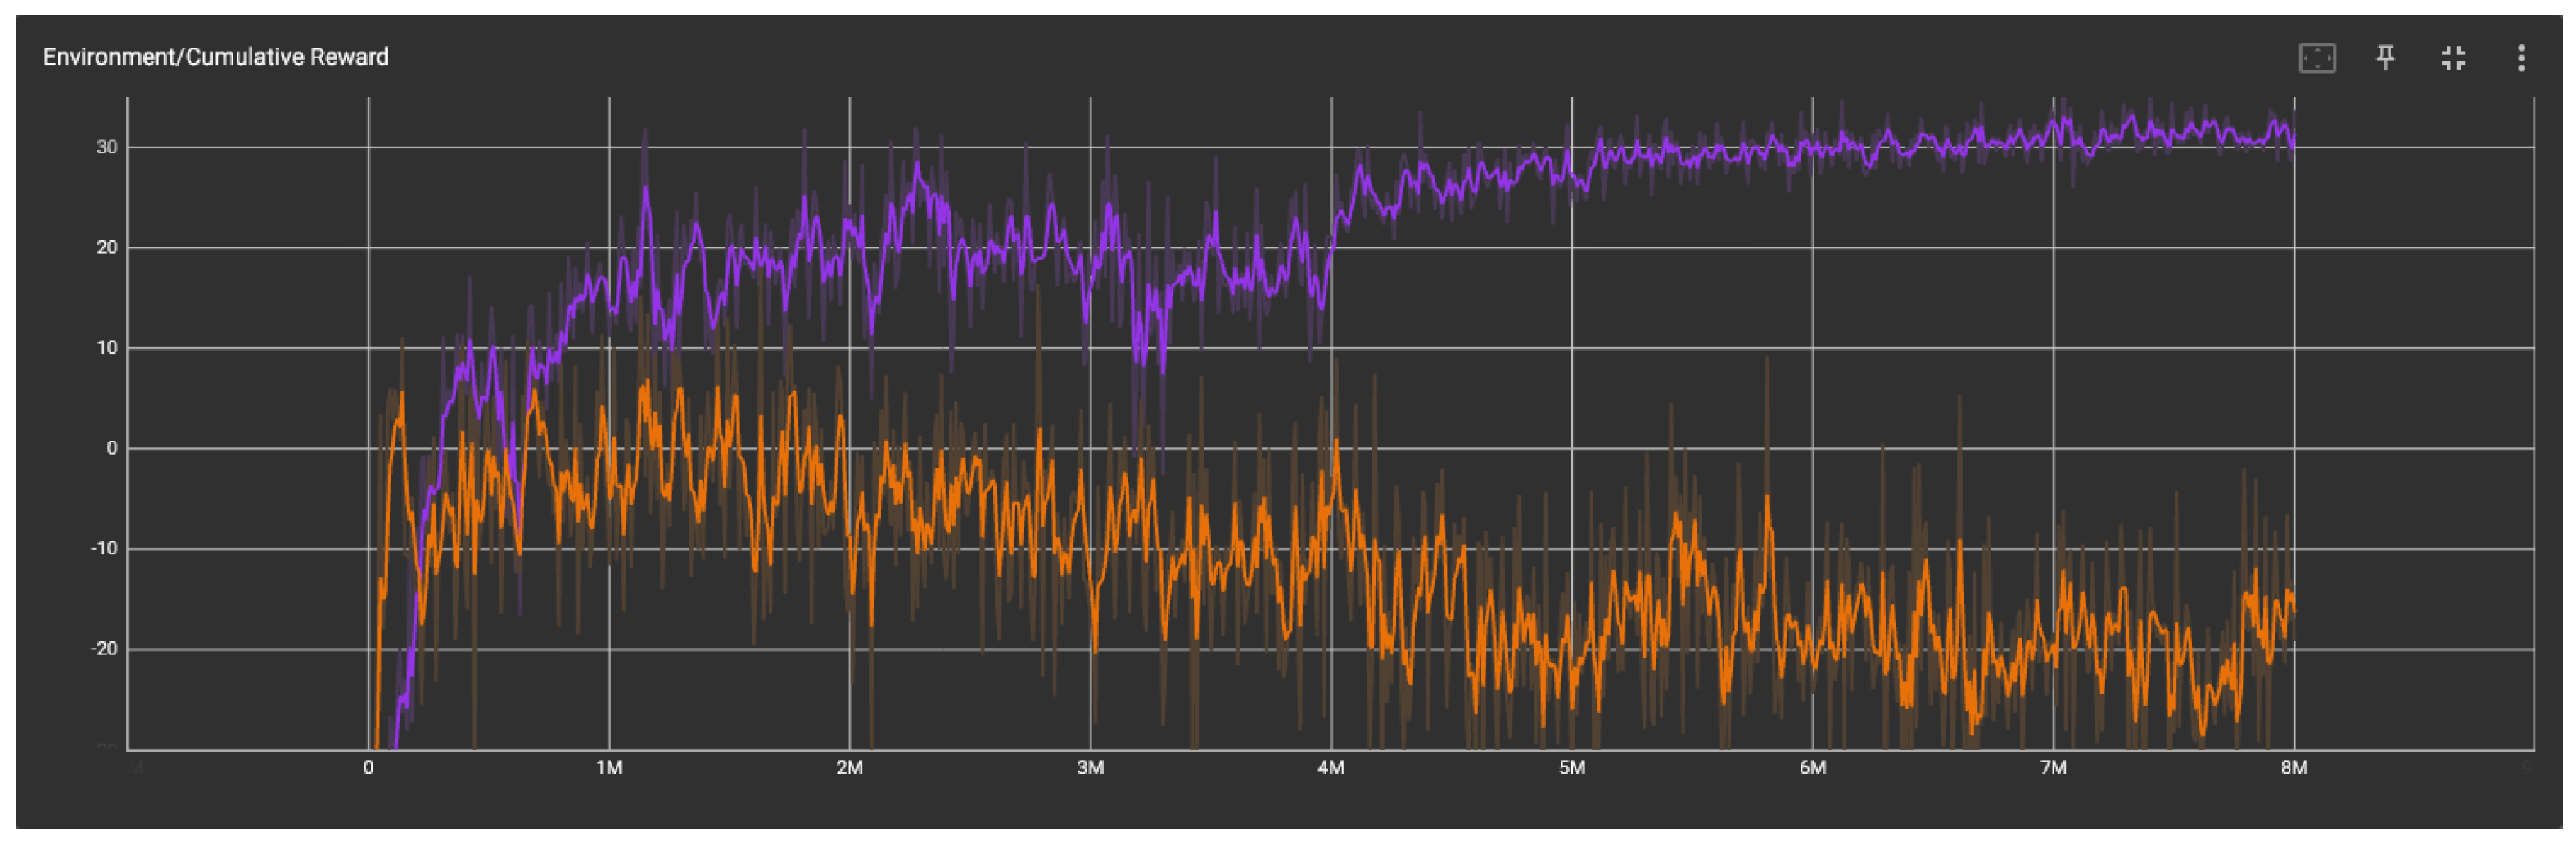Click the 1M step label on x-axis
The image size is (2576, 846).
[x=609, y=767]
